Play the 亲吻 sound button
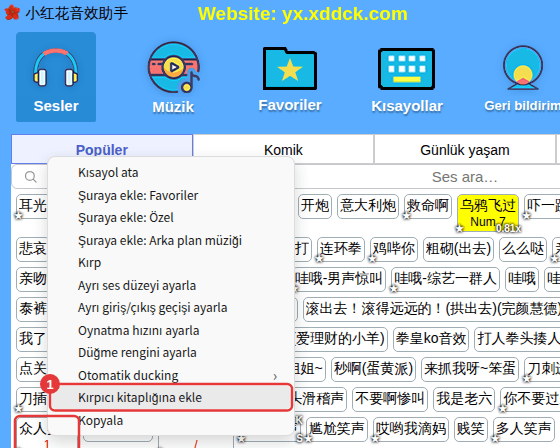The height and width of the screenshot is (448, 560). [x=32, y=279]
